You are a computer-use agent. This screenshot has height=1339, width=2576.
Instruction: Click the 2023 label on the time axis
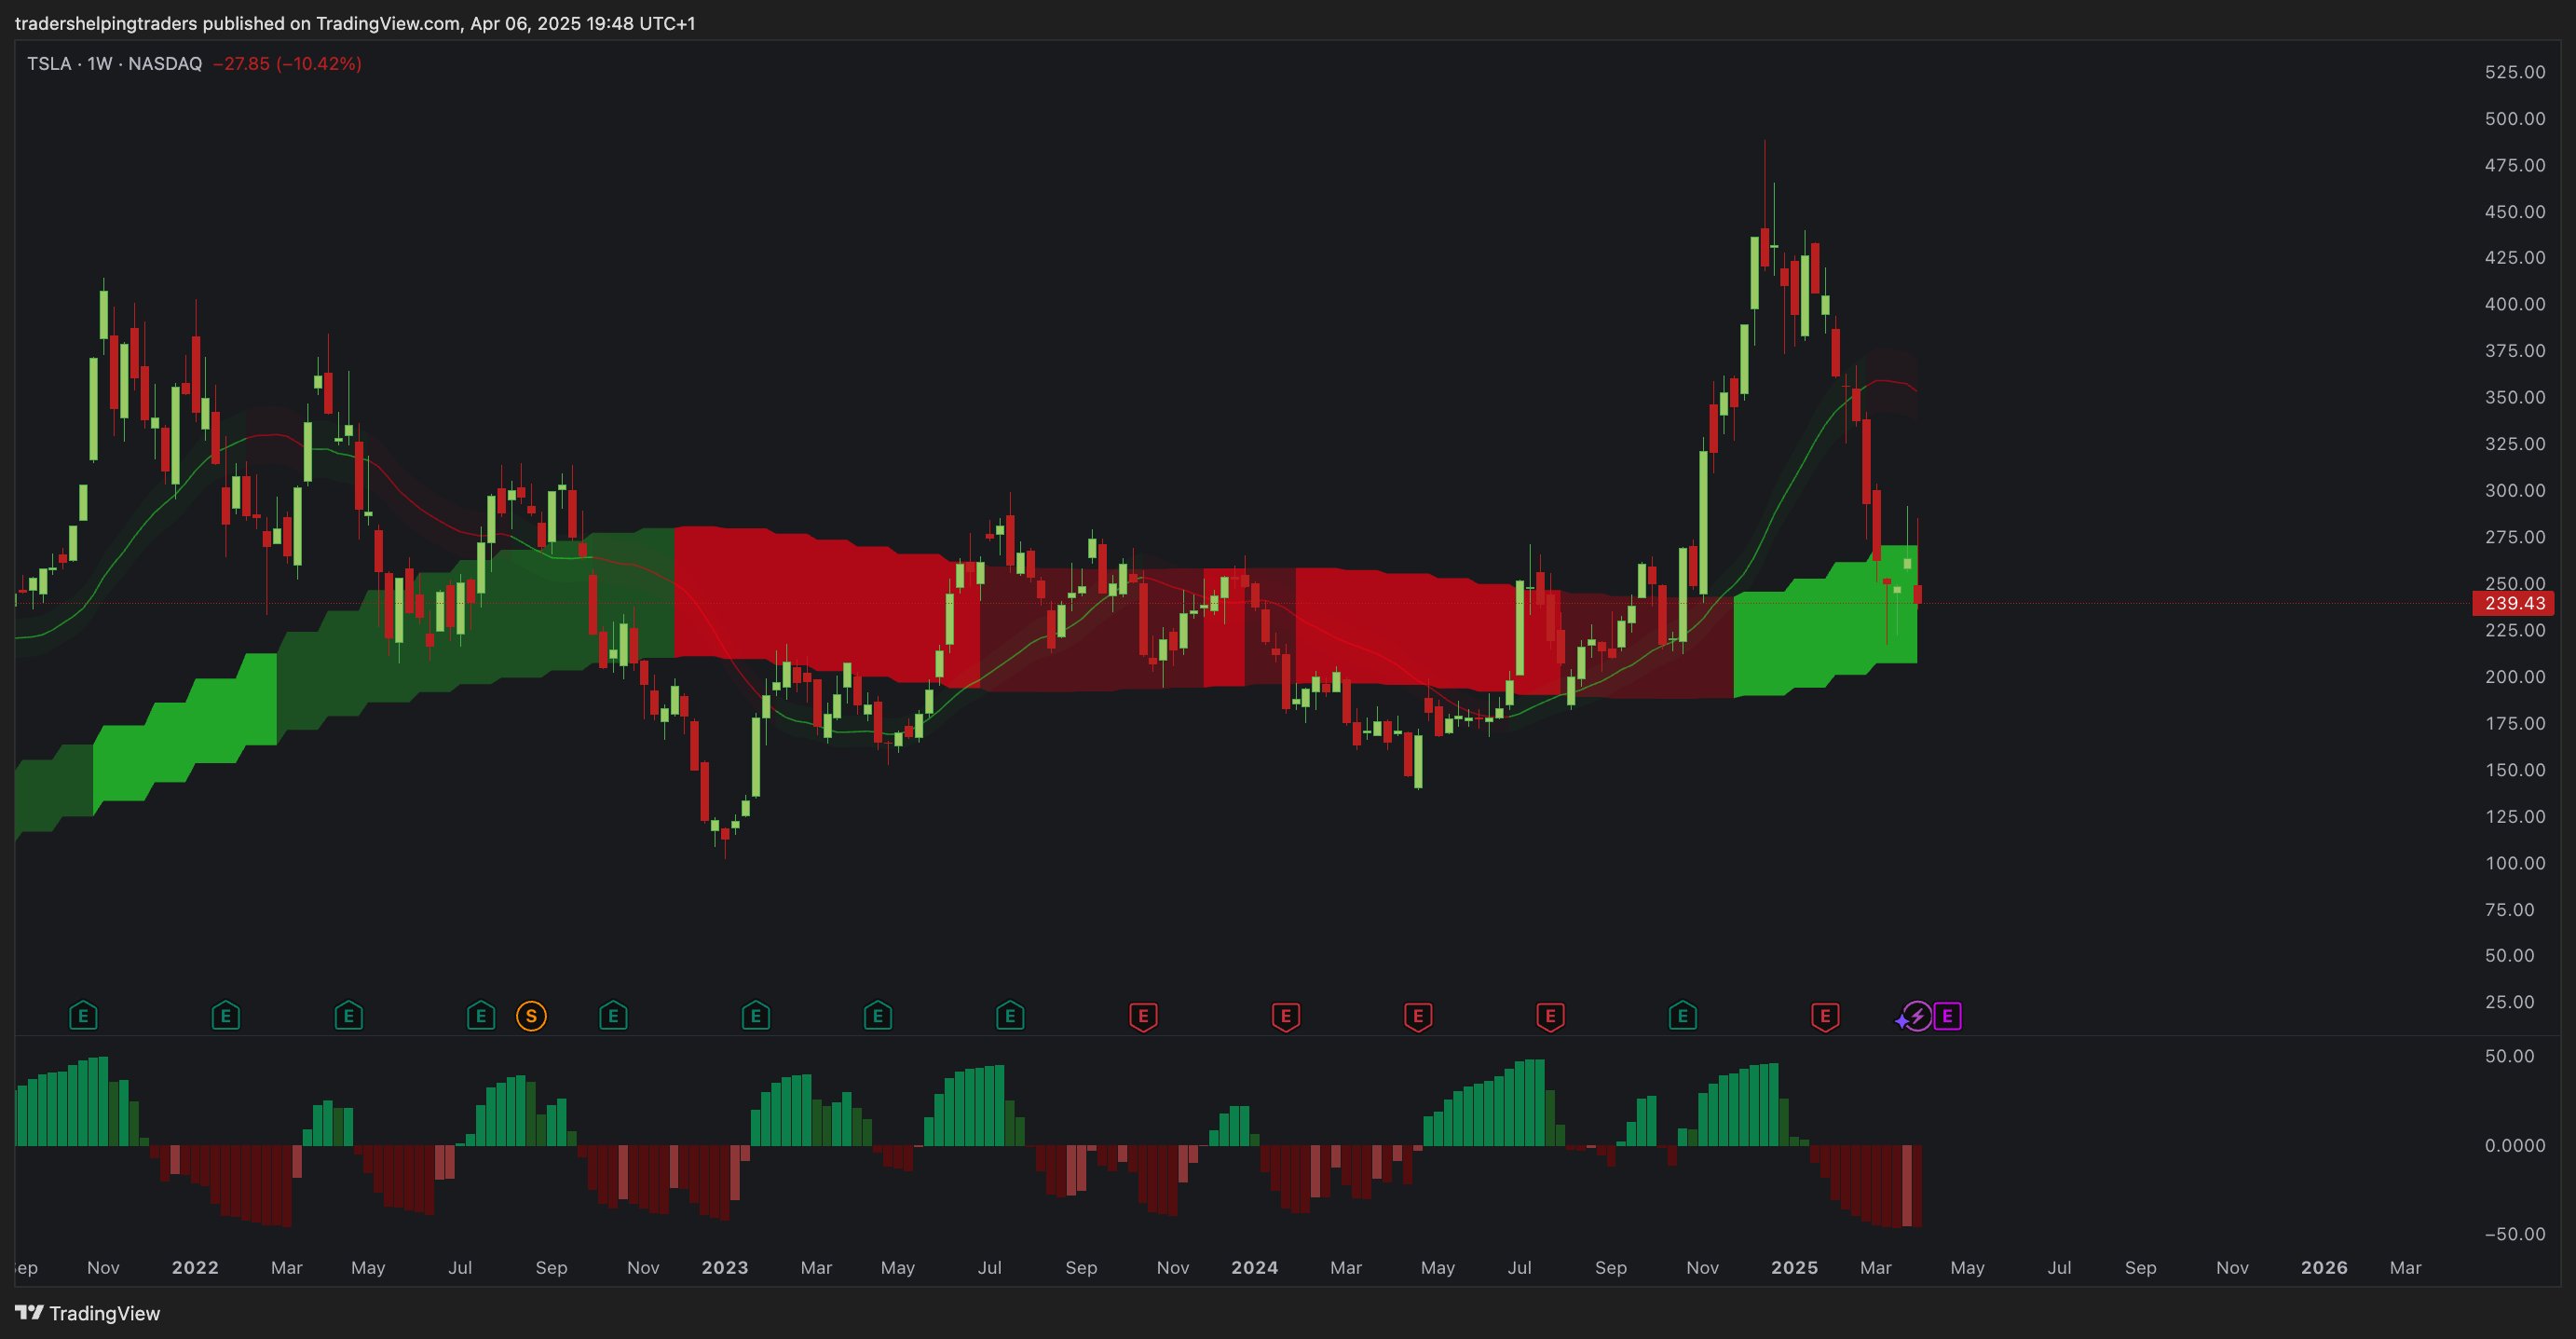[x=724, y=1267]
